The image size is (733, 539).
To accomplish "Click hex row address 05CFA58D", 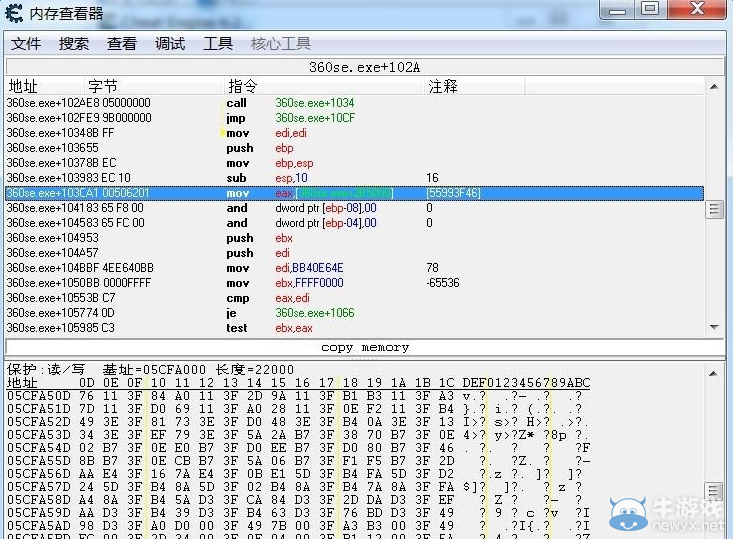I will click(39, 500).
